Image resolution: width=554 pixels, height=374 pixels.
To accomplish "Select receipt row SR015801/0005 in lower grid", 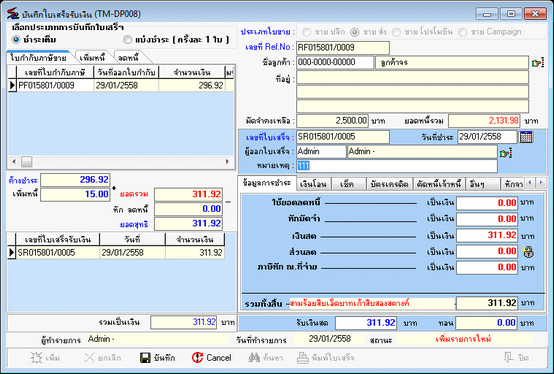I will coord(116,253).
